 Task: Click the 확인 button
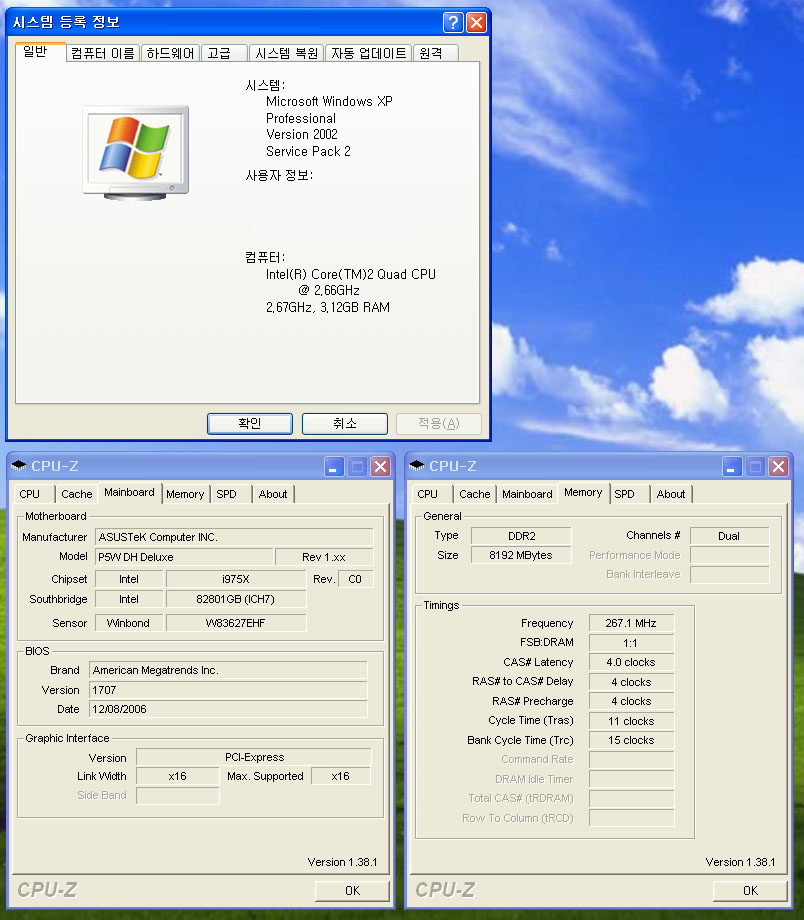point(250,424)
